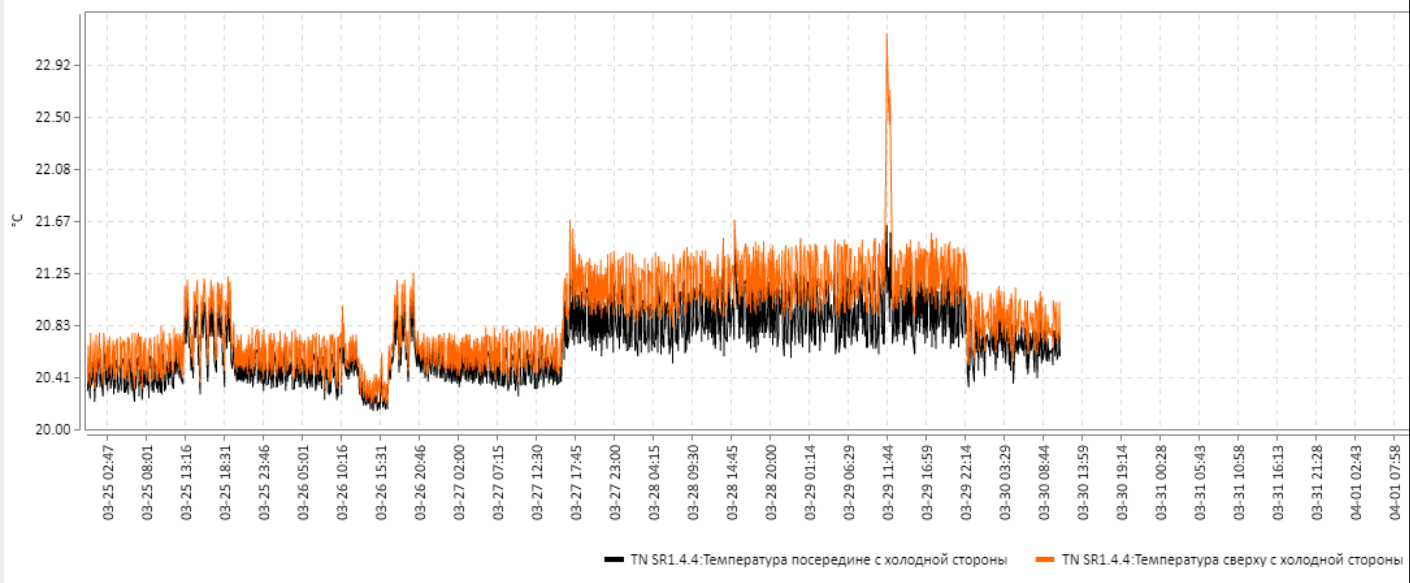Screen dimensions: 1410x583
Task: Click the 03-30 19:14 time label
Action: (x=1122, y=481)
